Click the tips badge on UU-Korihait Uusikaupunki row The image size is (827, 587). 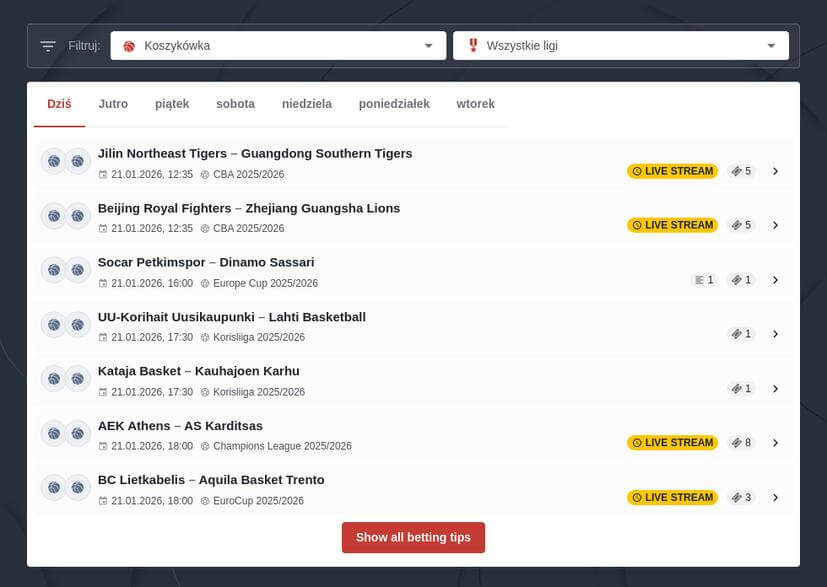(x=741, y=334)
